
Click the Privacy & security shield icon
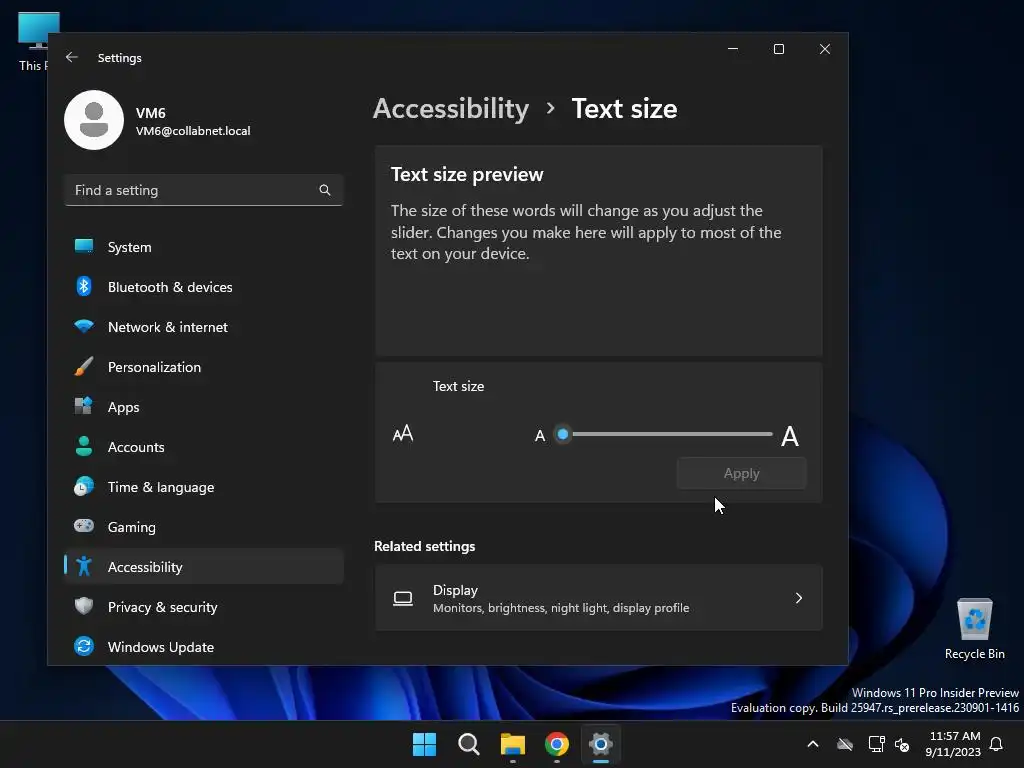[x=84, y=606]
